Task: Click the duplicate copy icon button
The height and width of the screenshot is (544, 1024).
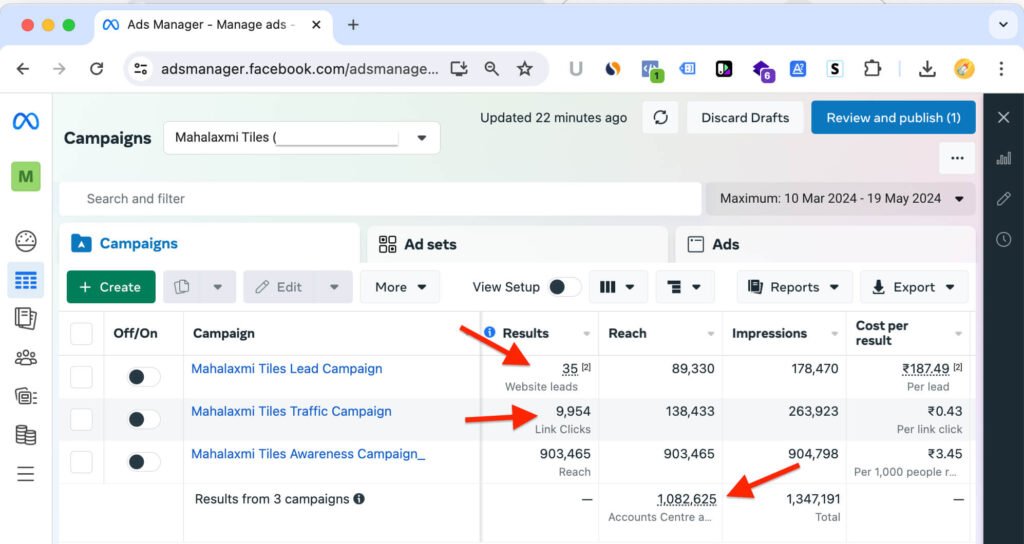Action: pyautogui.click(x=182, y=287)
